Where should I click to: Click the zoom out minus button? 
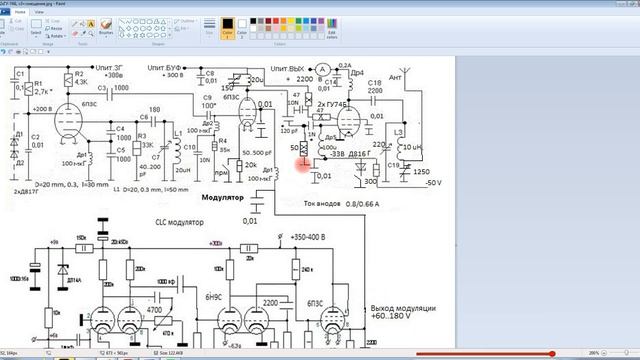pos(604,353)
